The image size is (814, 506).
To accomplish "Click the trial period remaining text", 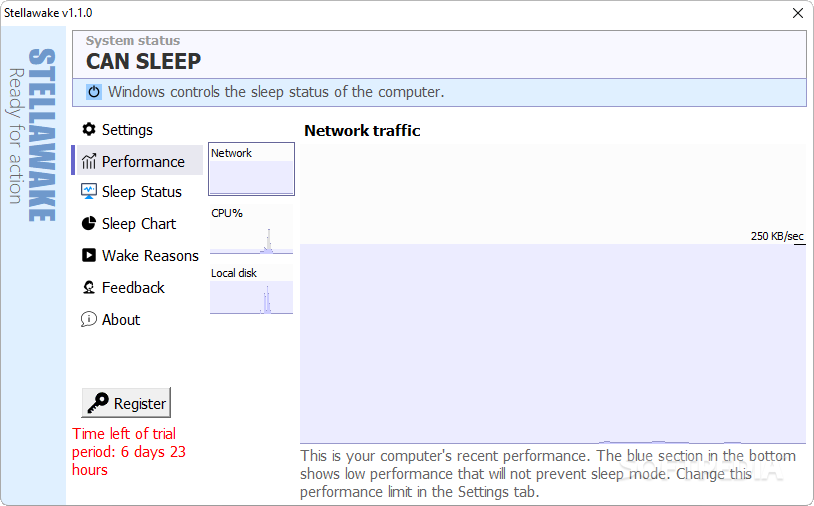I will tap(129, 452).
